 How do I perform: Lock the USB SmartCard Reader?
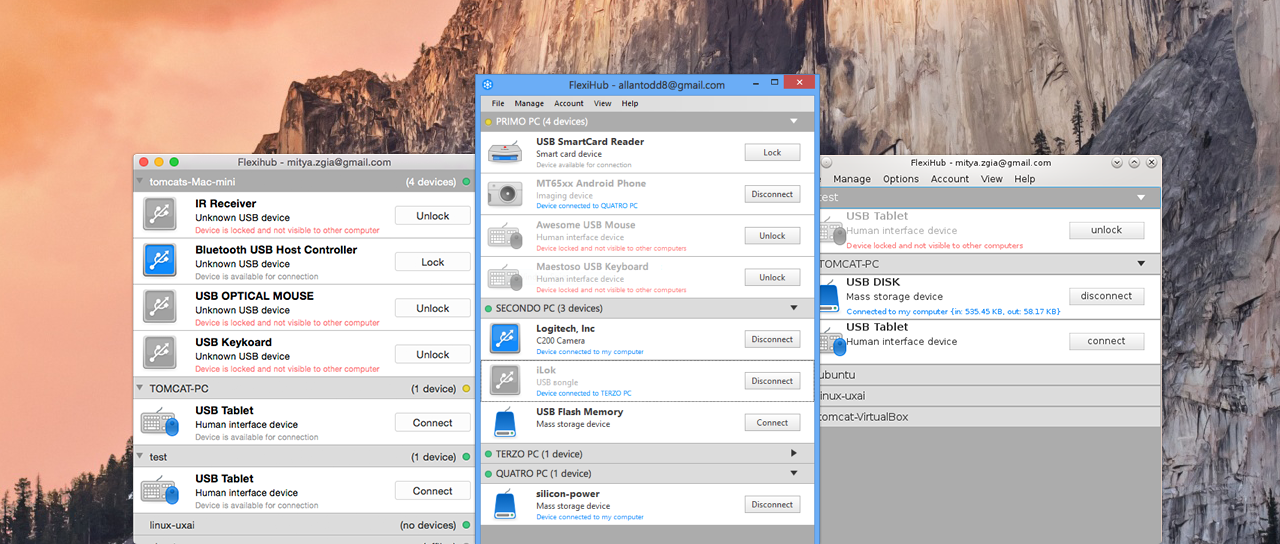tap(772, 153)
